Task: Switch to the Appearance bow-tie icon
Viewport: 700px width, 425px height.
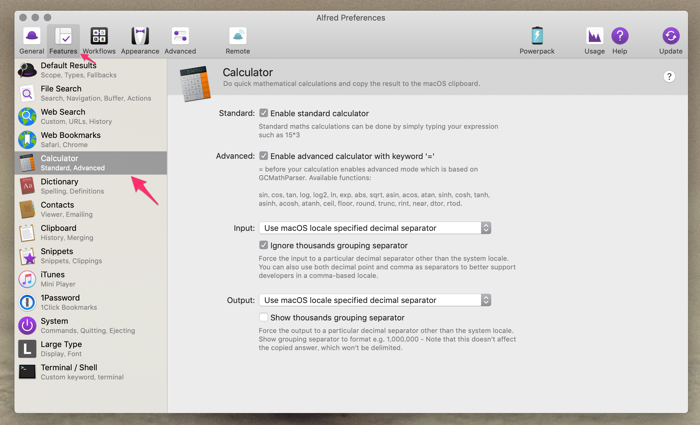Action: [x=140, y=36]
